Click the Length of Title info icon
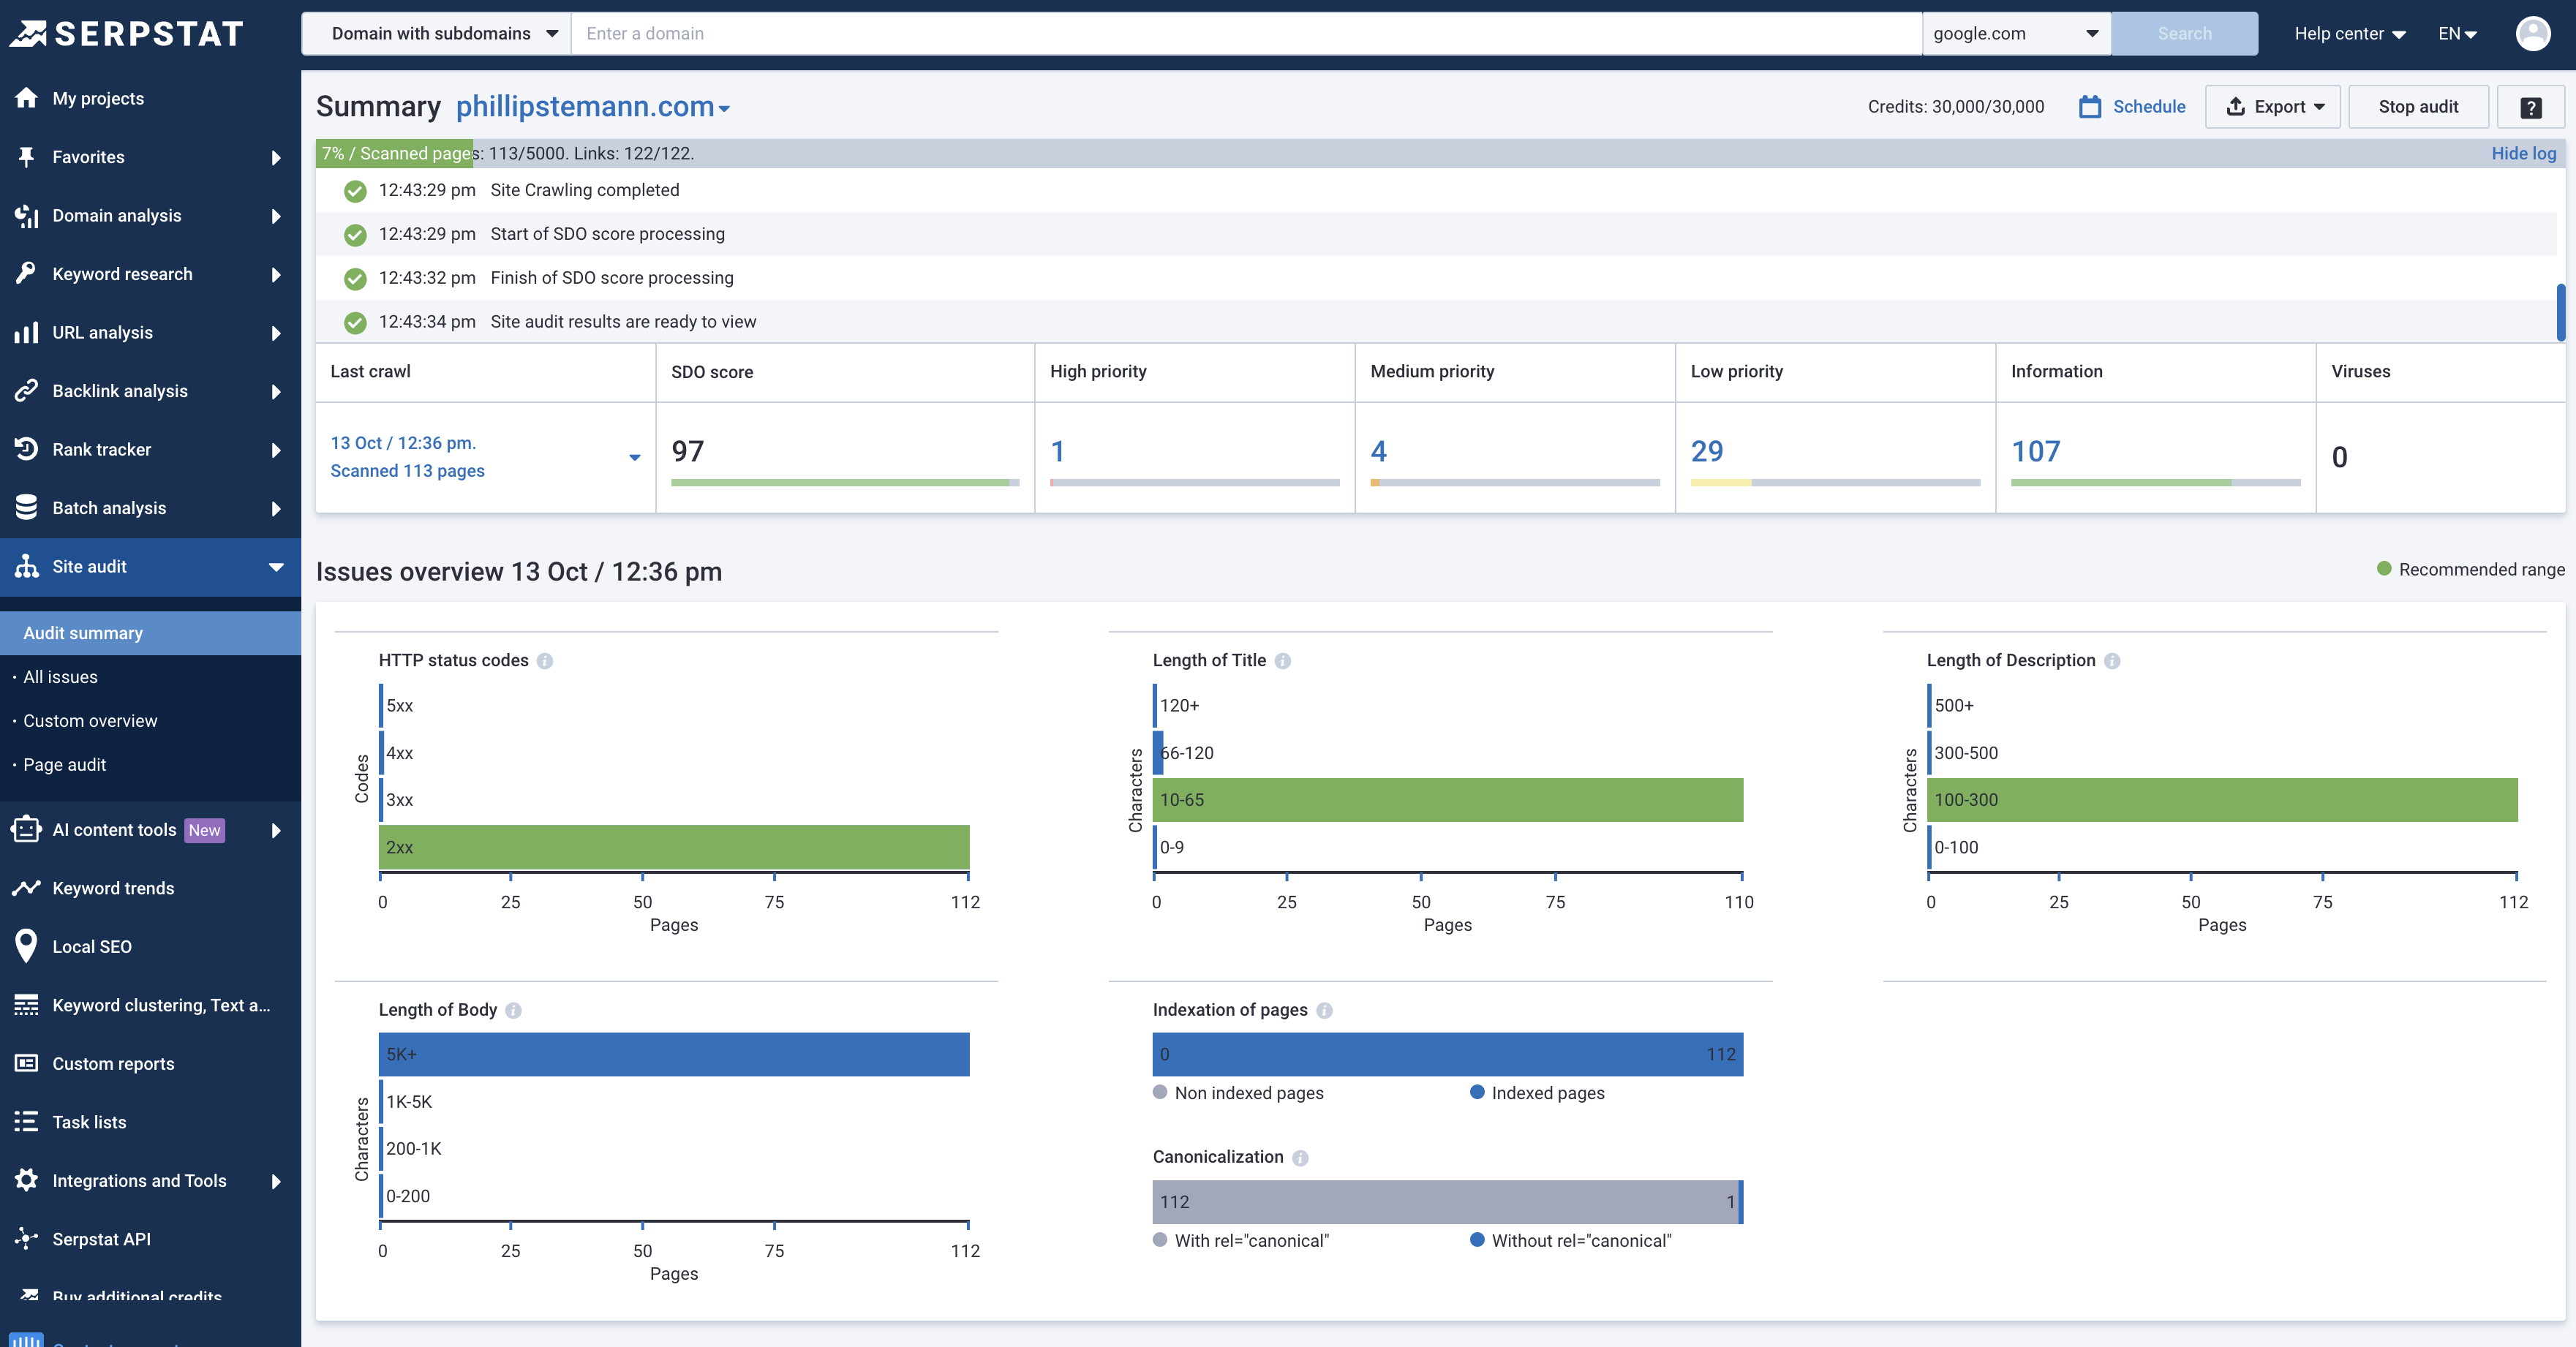 click(1283, 660)
